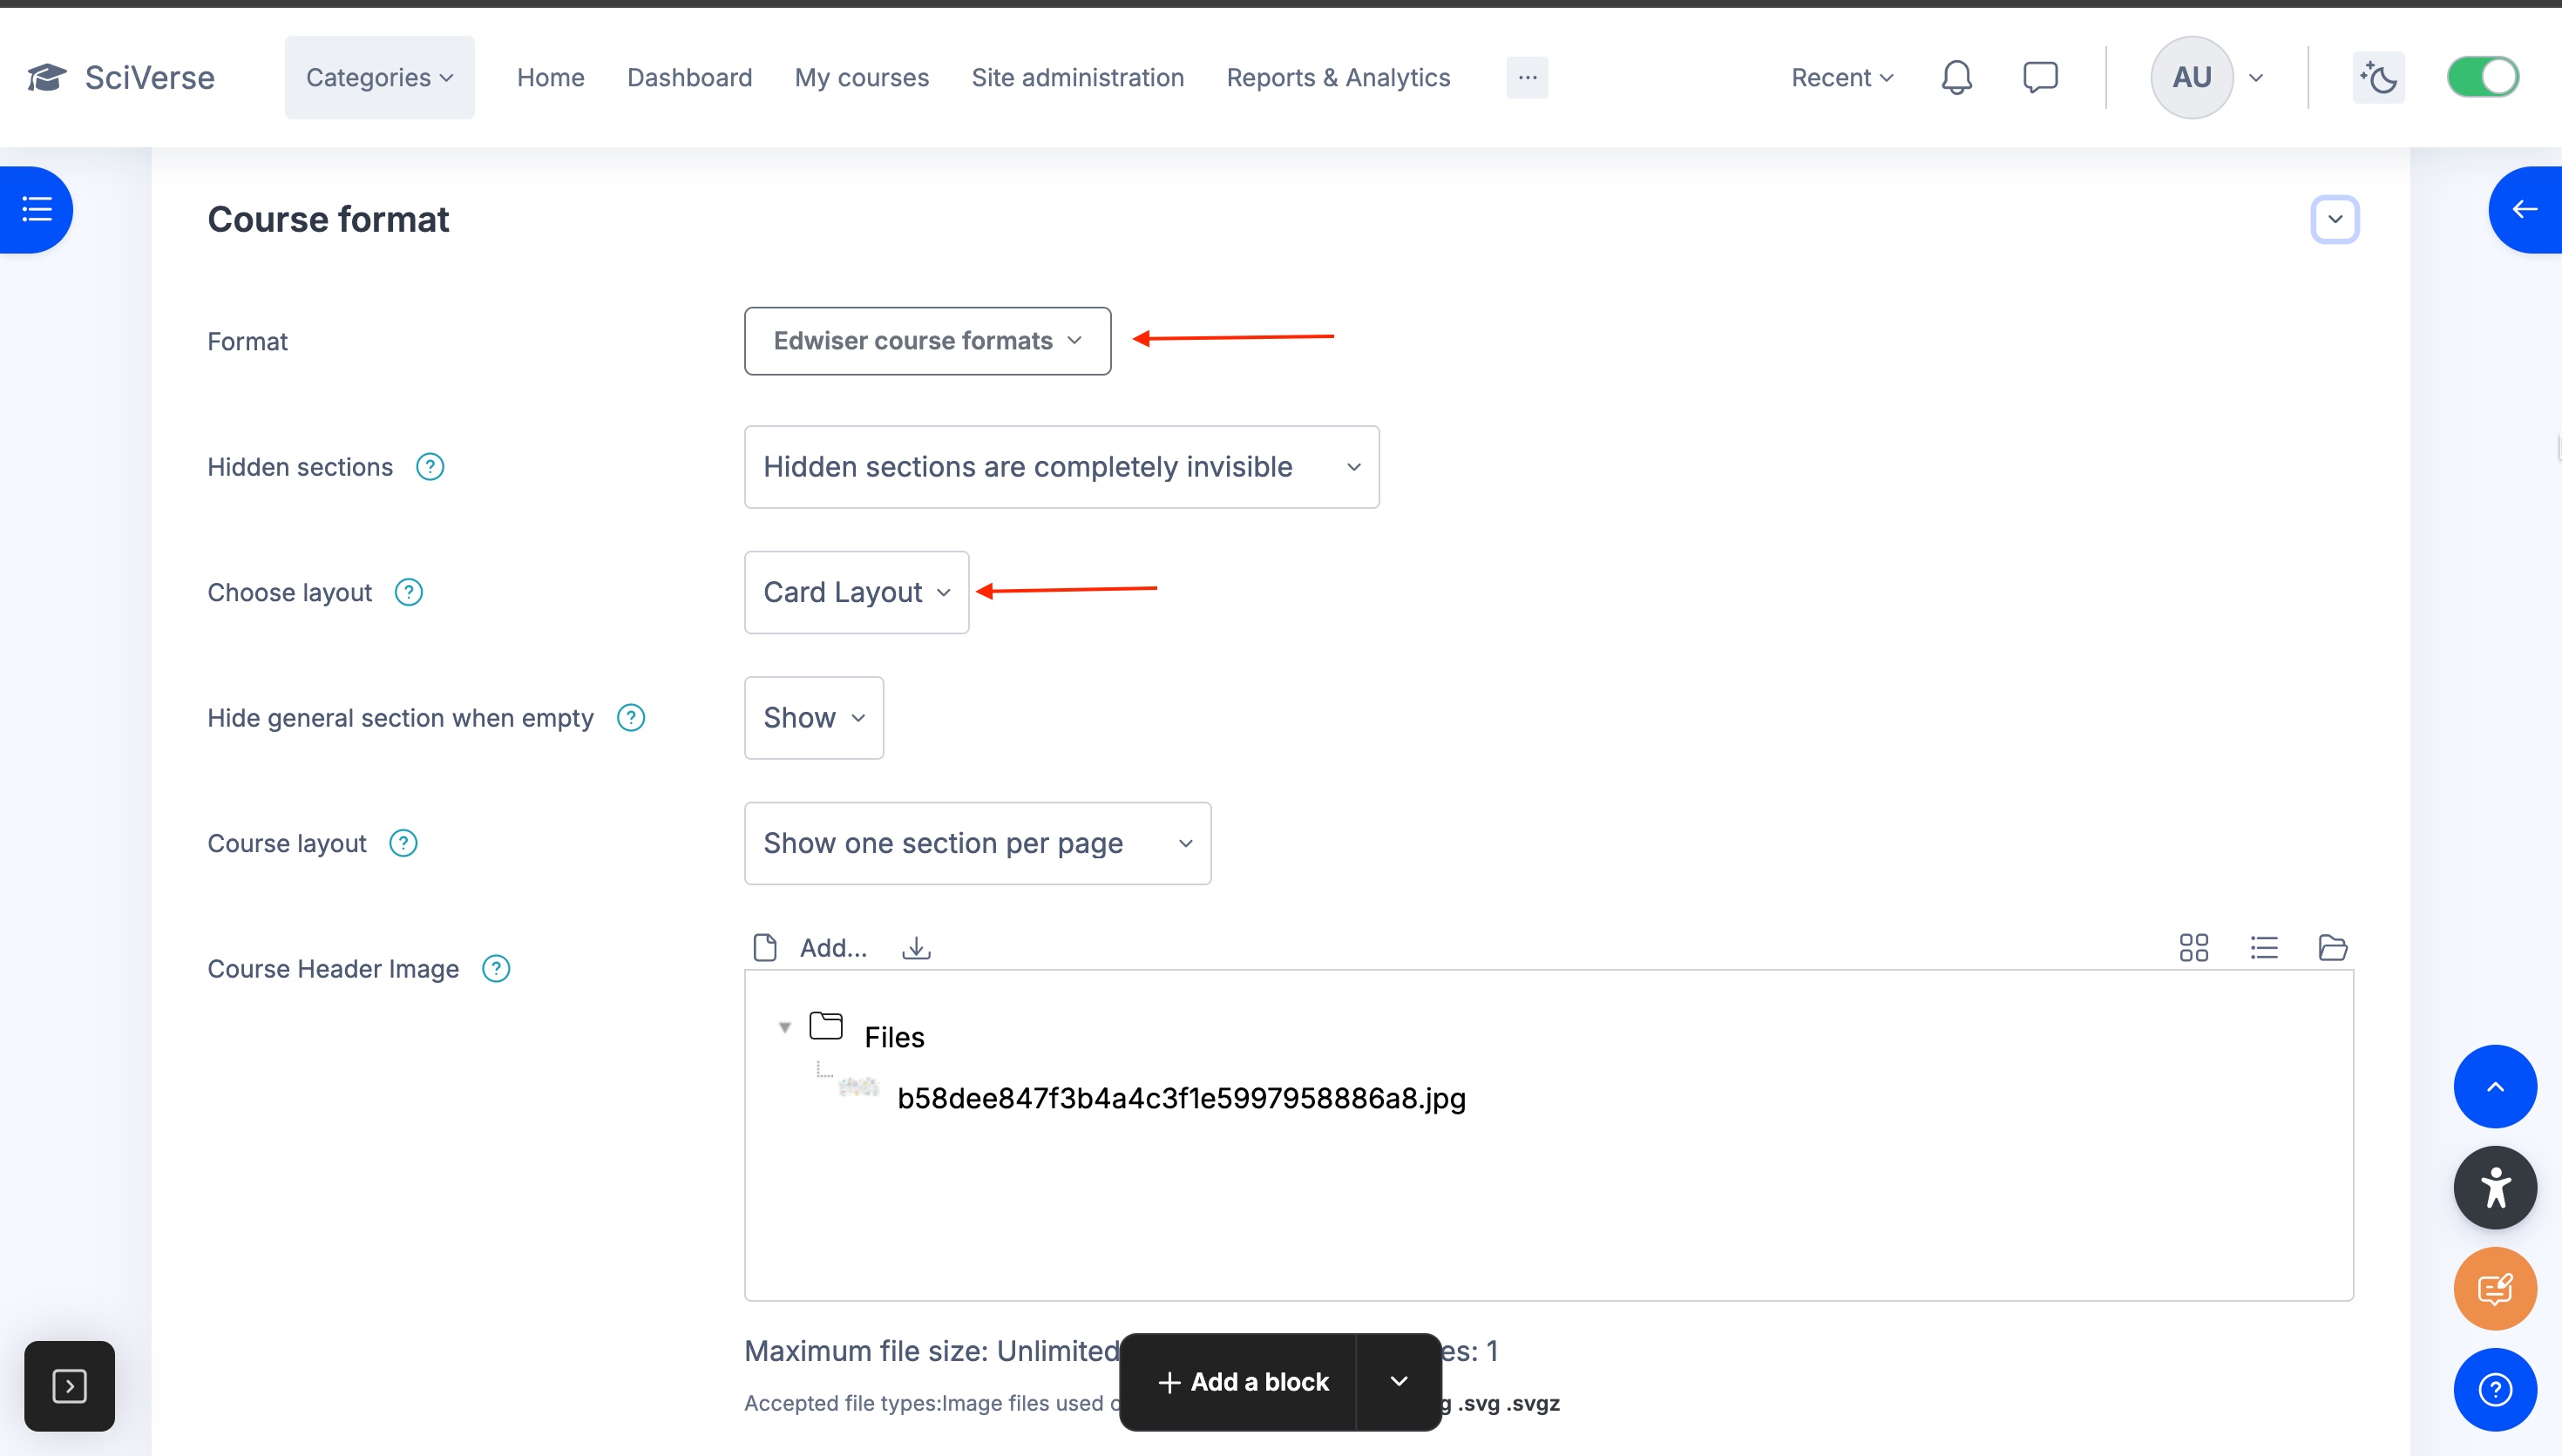The width and height of the screenshot is (2562, 1456).
Task: Download all files in Course Header Image
Action: tap(916, 947)
